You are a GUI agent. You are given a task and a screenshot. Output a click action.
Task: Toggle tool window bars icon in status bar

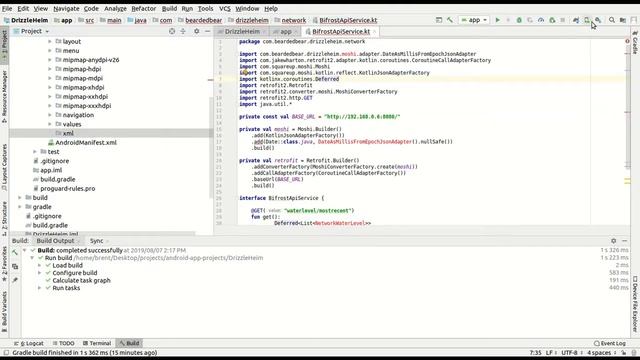(6, 352)
